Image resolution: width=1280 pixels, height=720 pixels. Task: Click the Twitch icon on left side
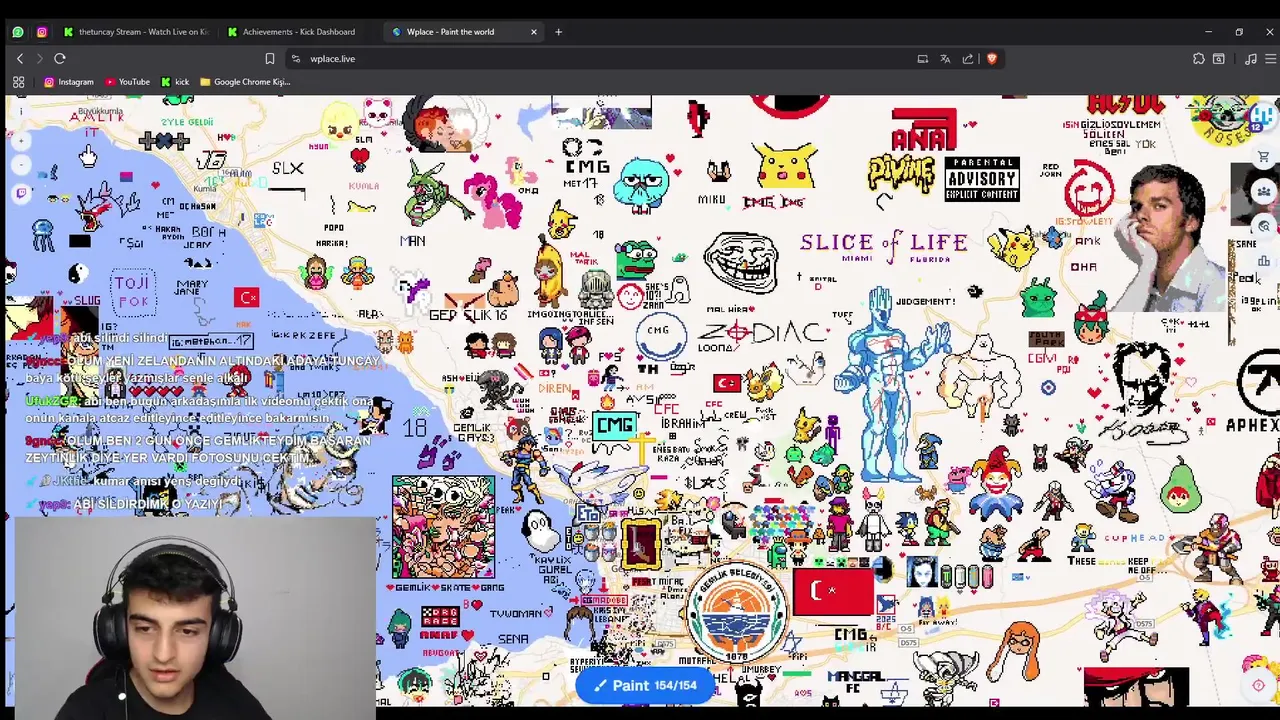[x=22, y=193]
